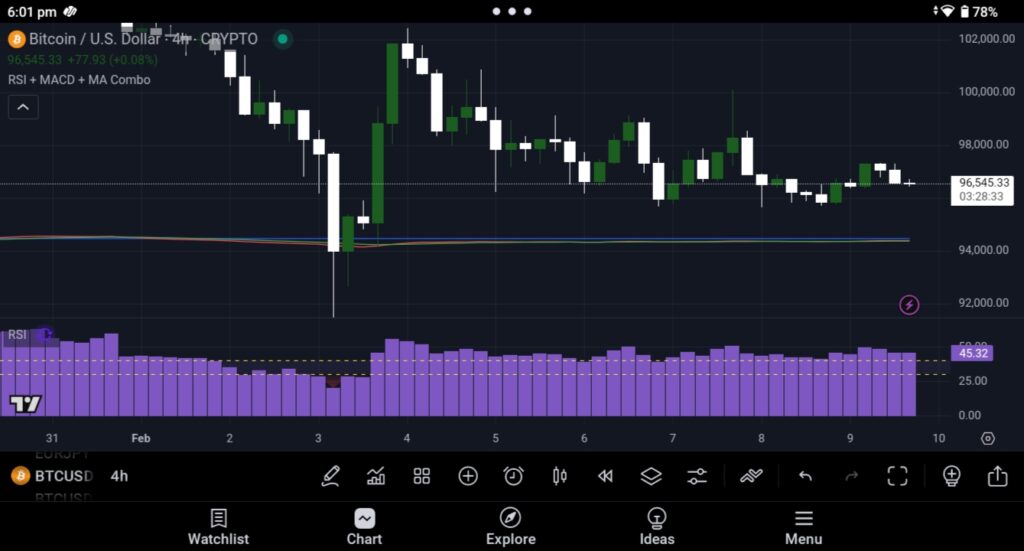Open the drawing tools pencil icon

[330, 476]
